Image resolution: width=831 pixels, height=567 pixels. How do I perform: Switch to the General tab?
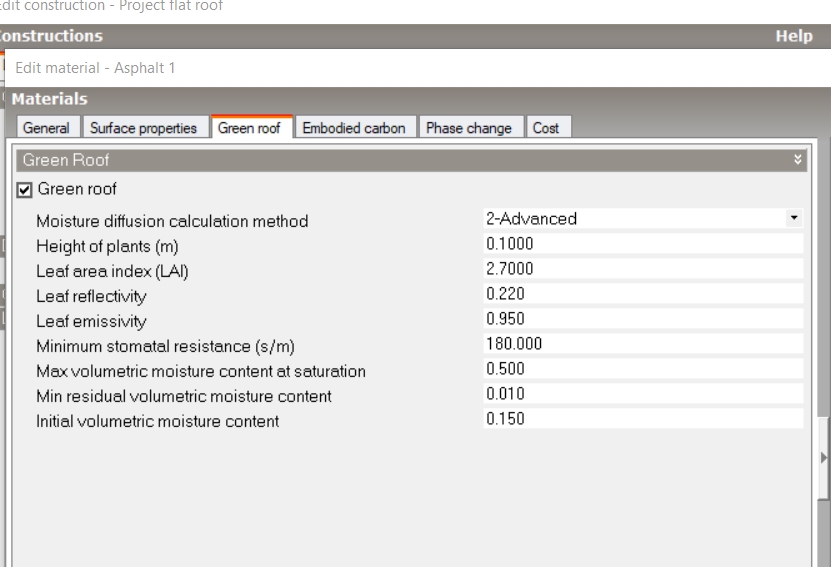(x=47, y=128)
